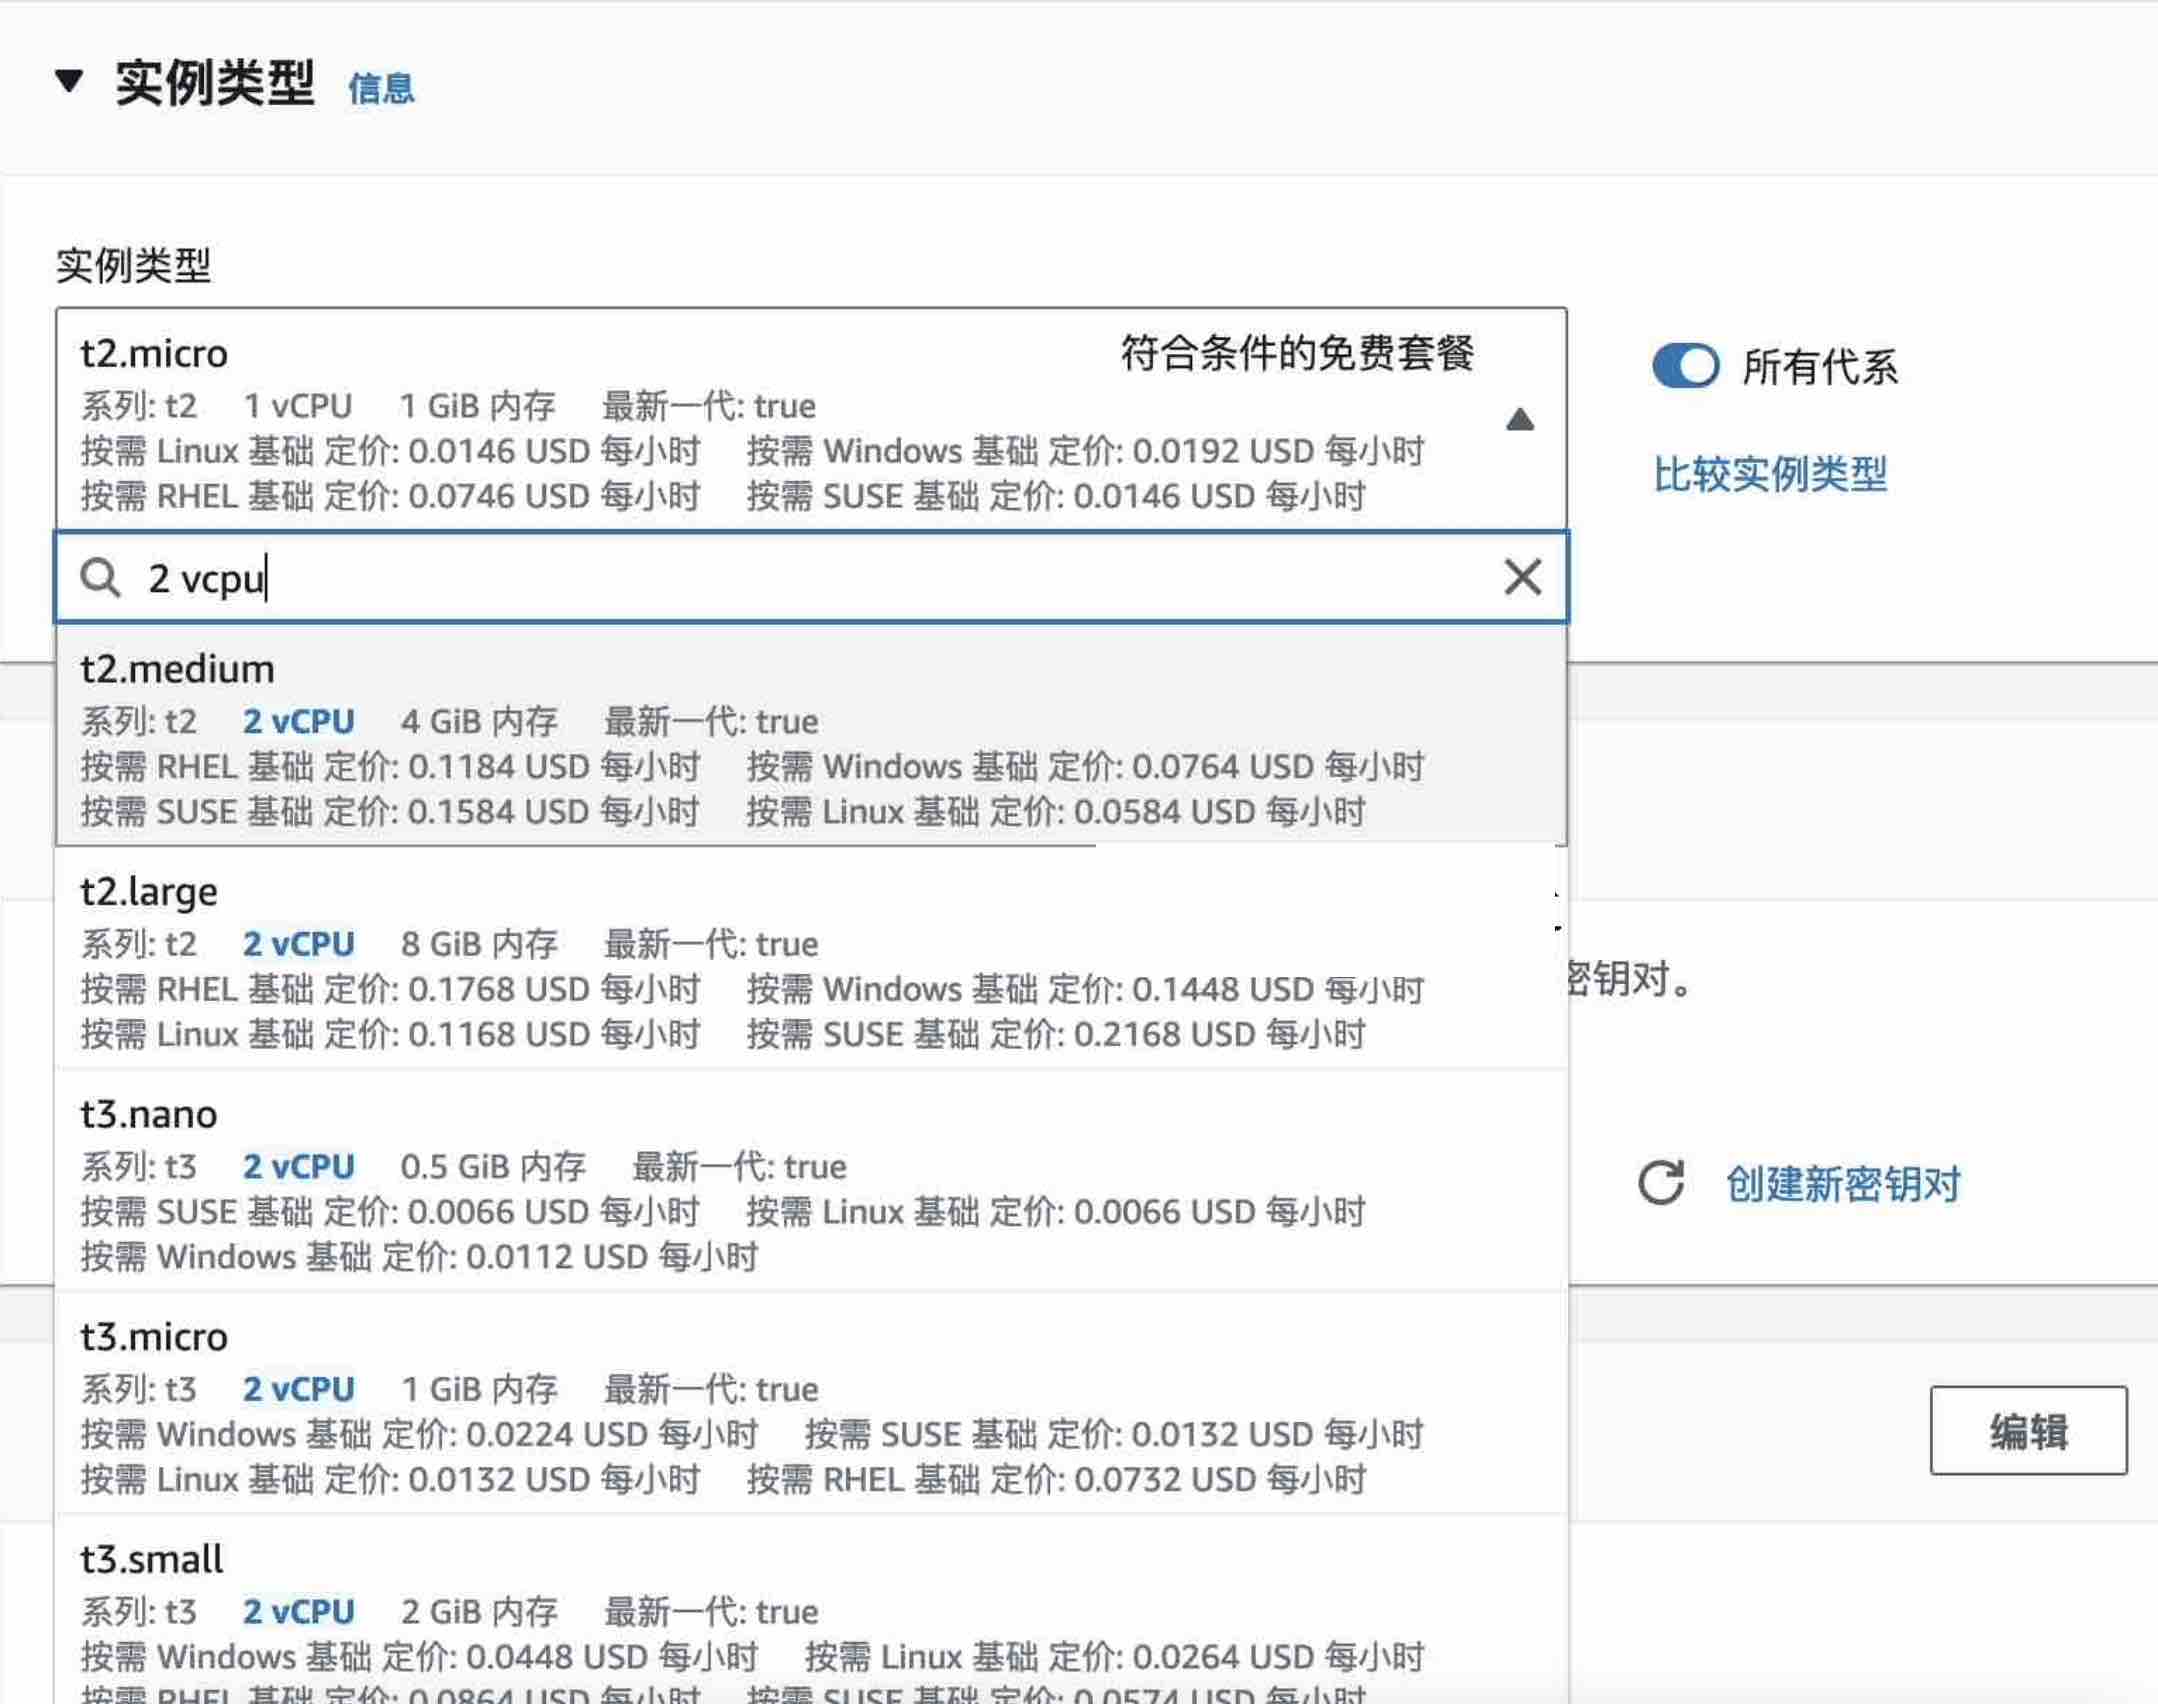The width and height of the screenshot is (2158, 1704).
Task: Open the 创建新密钥对 link
Action: click(1843, 1184)
